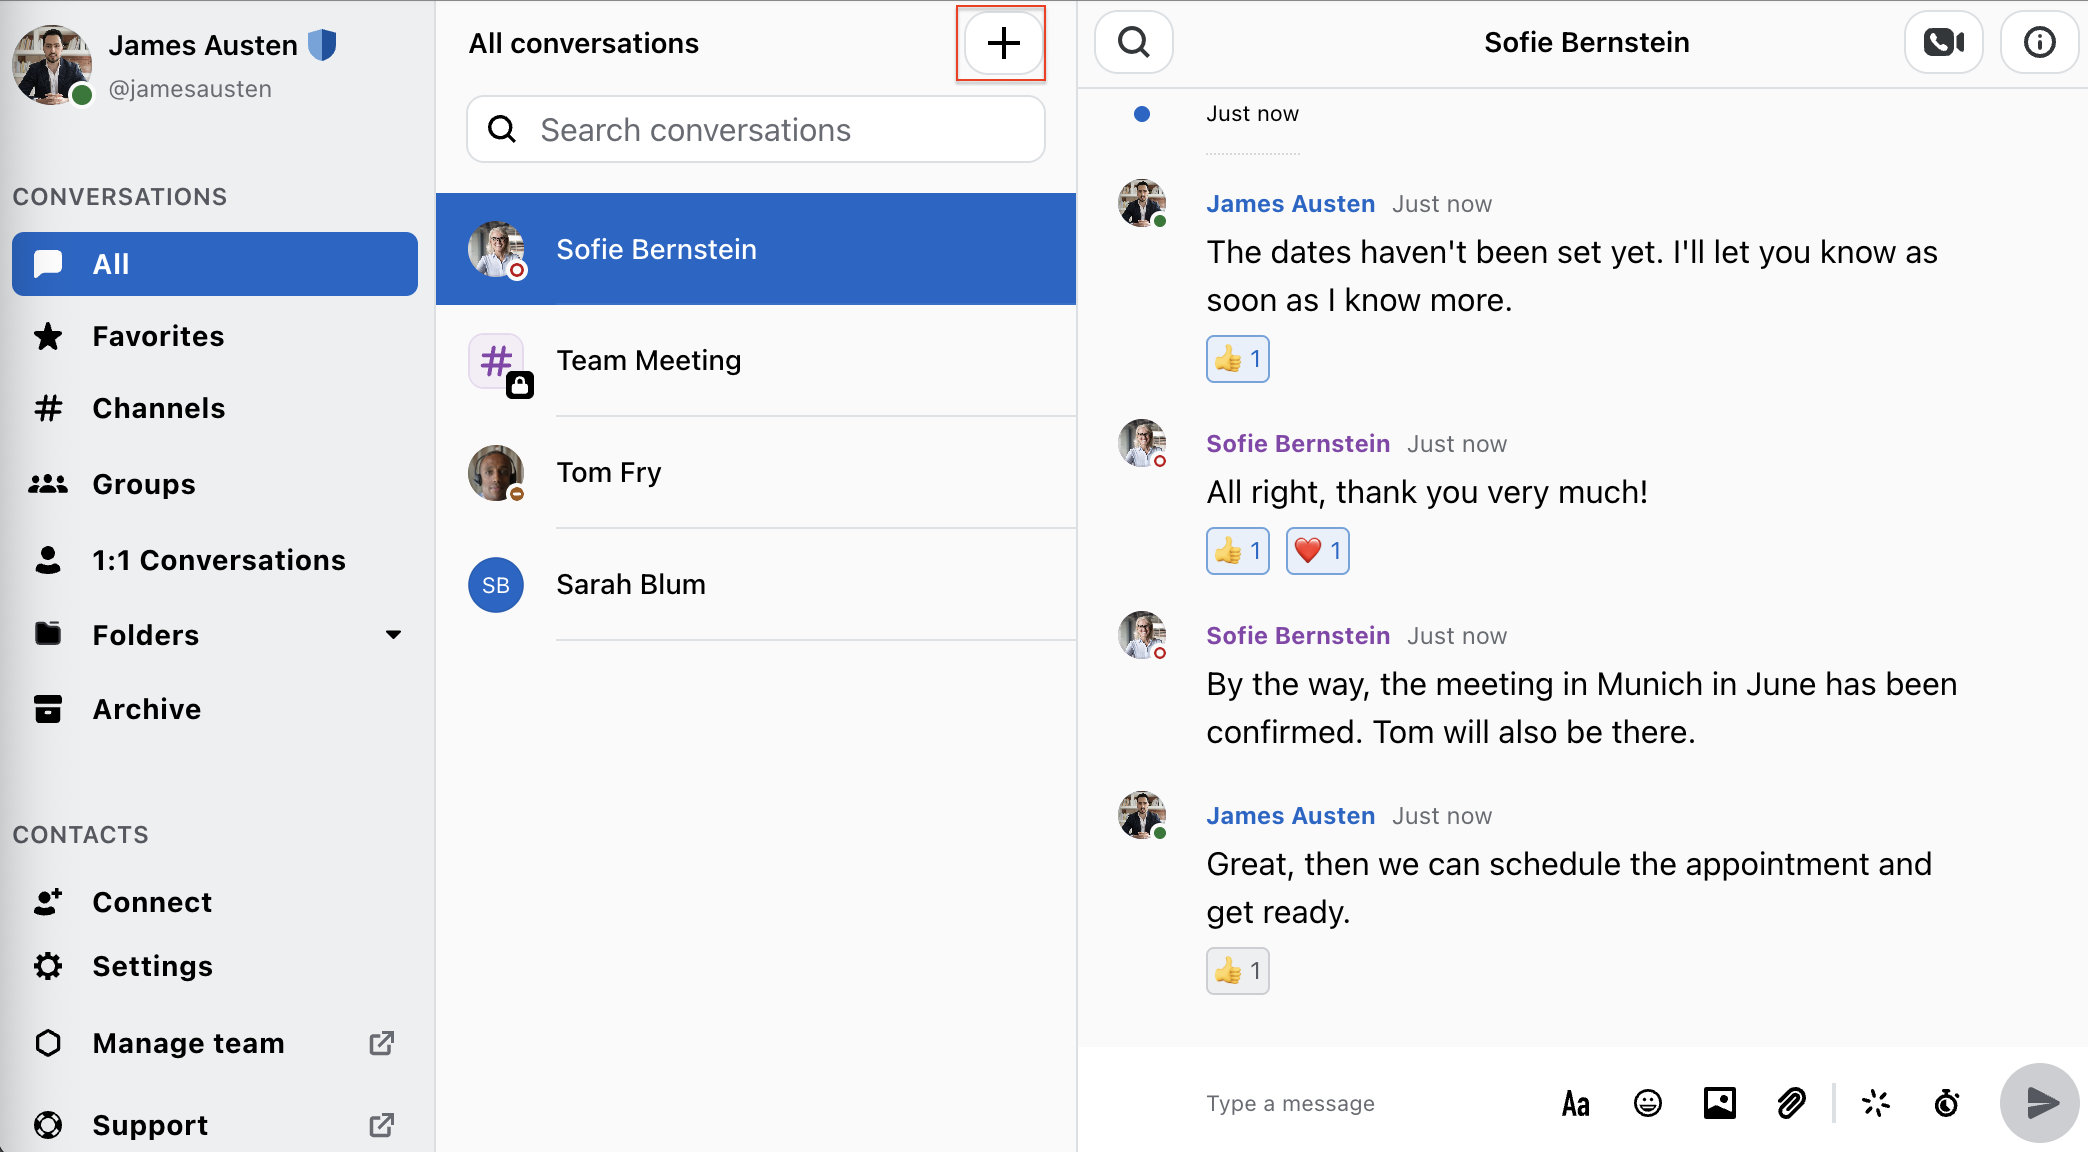2088x1152 pixels.
Task: Add a picture to the message
Action: [x=1719, y=1103]
